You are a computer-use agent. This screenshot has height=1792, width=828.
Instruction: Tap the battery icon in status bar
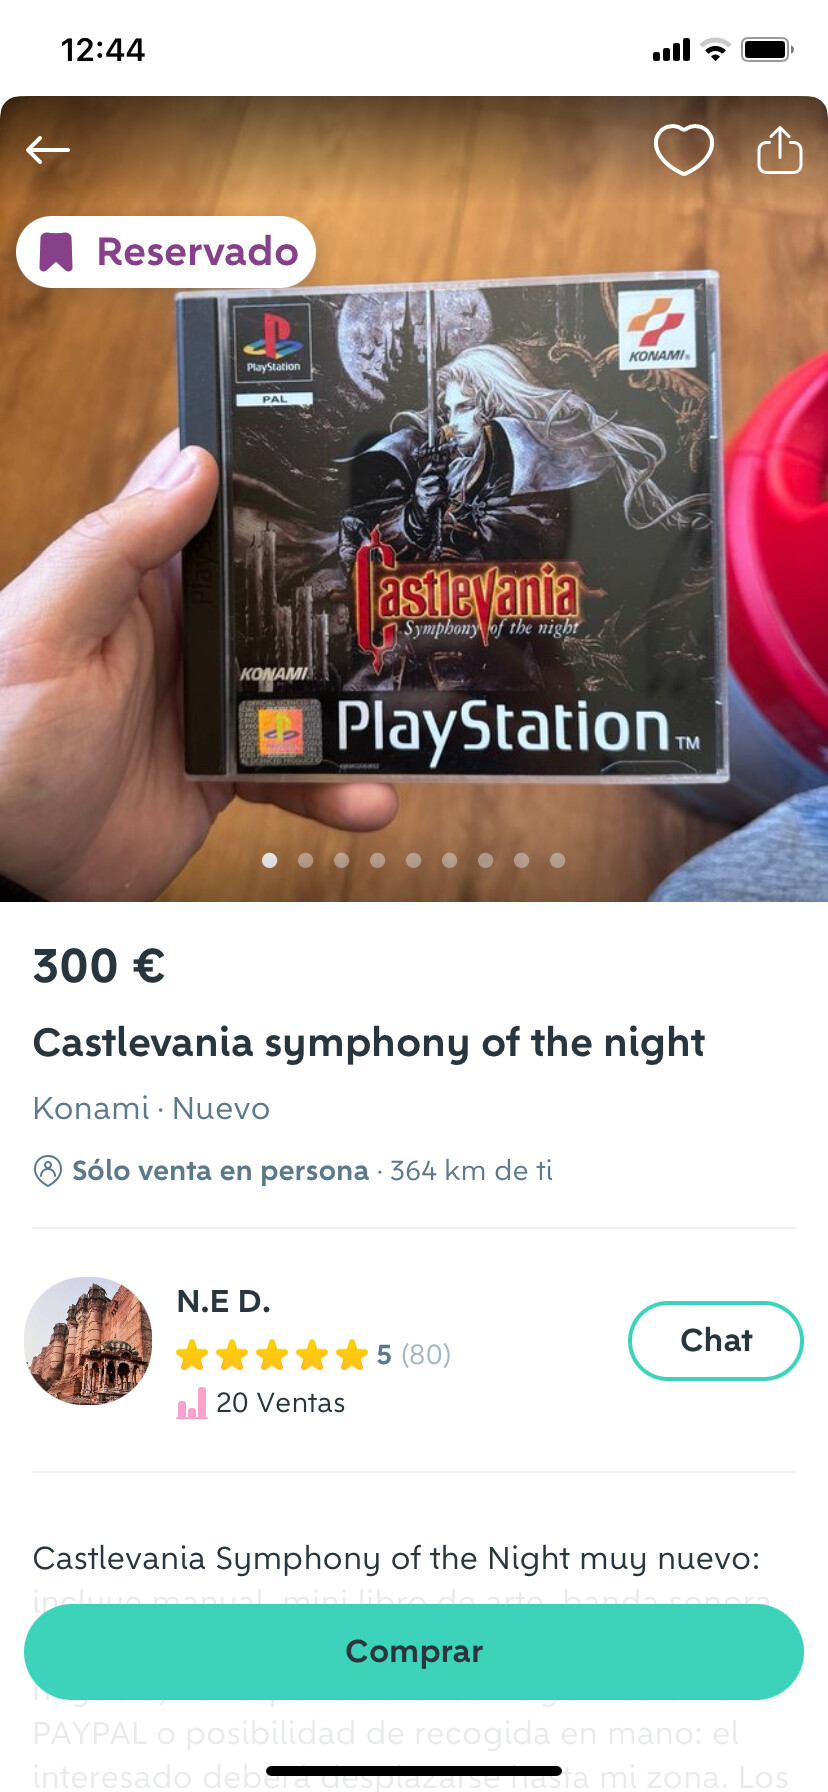[767, 49]
